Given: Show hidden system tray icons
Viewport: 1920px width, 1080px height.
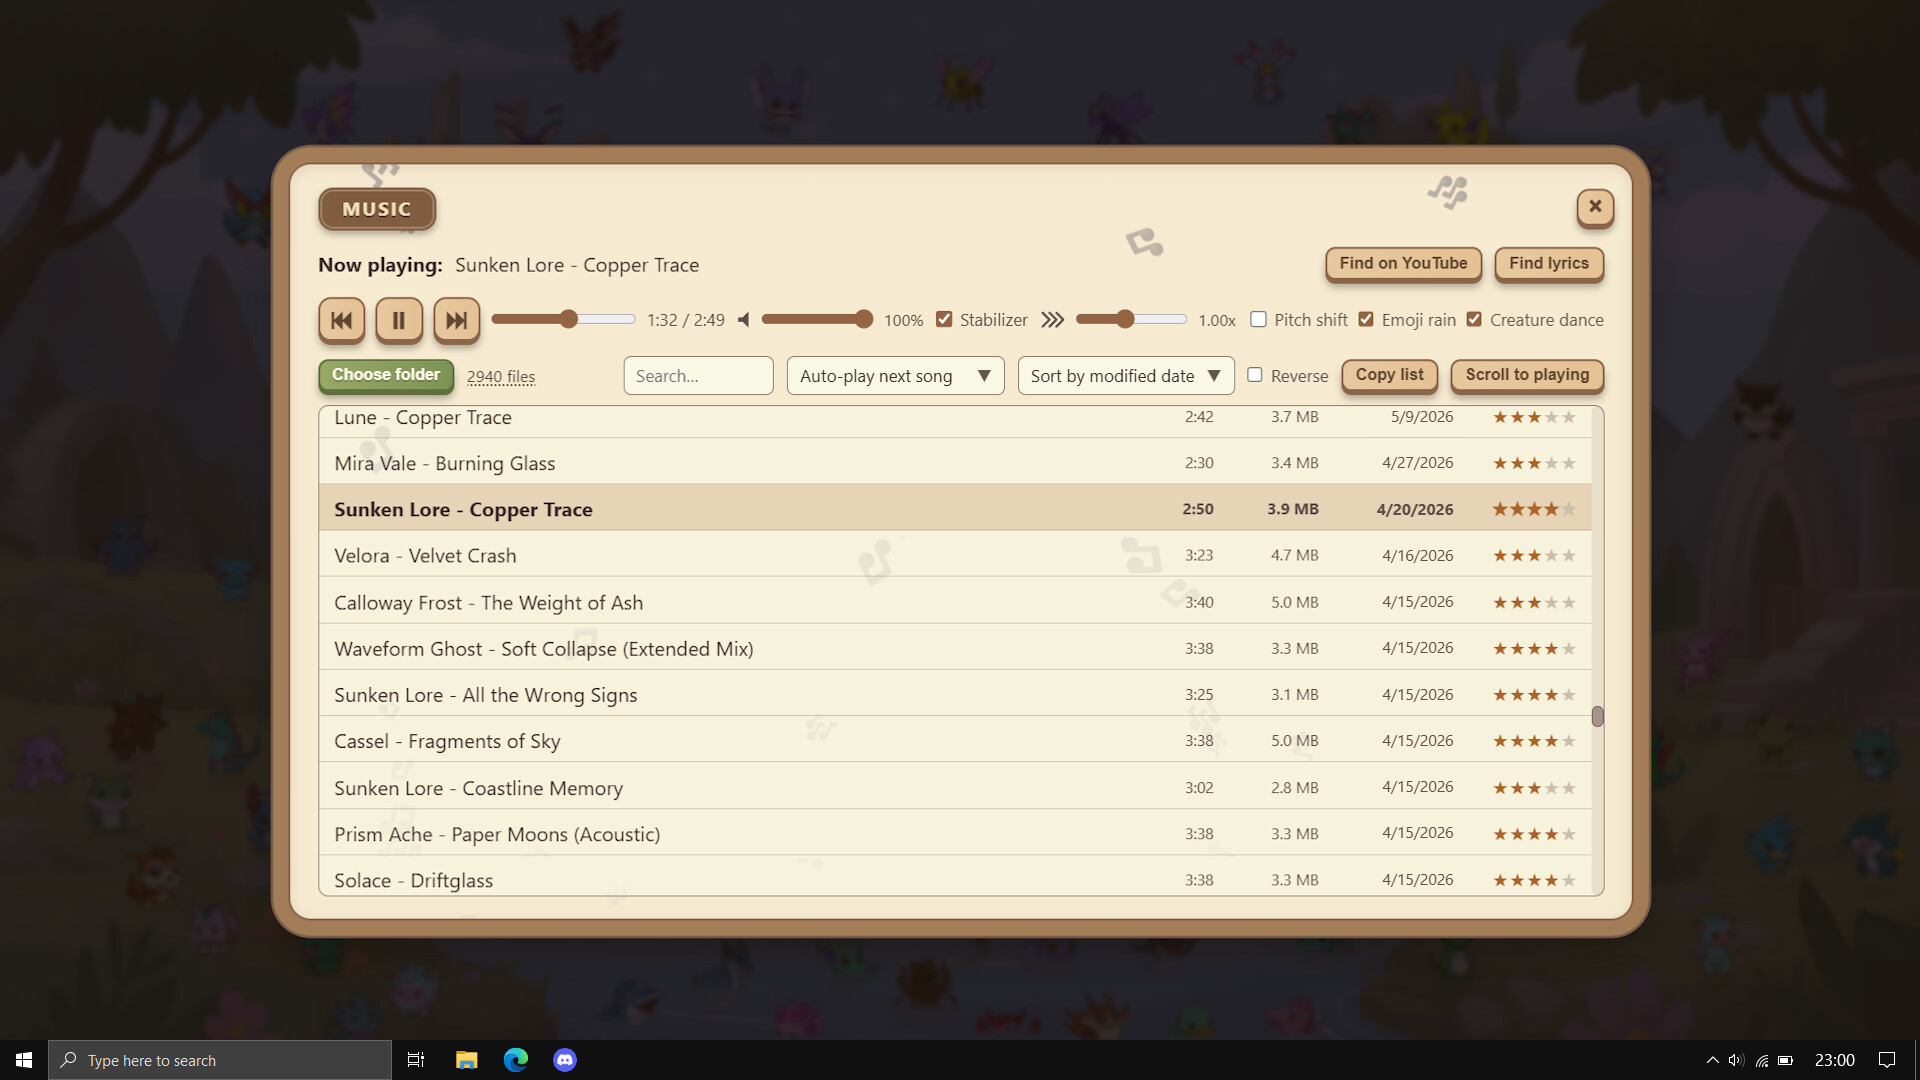Looking at the screenshot, I should [x=1712, y=1060].
